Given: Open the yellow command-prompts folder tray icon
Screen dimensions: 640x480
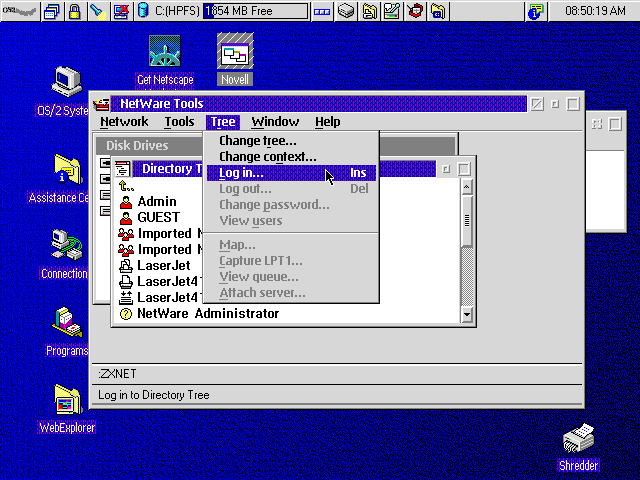Looking at the screenshot, I should tap(438, 11).
